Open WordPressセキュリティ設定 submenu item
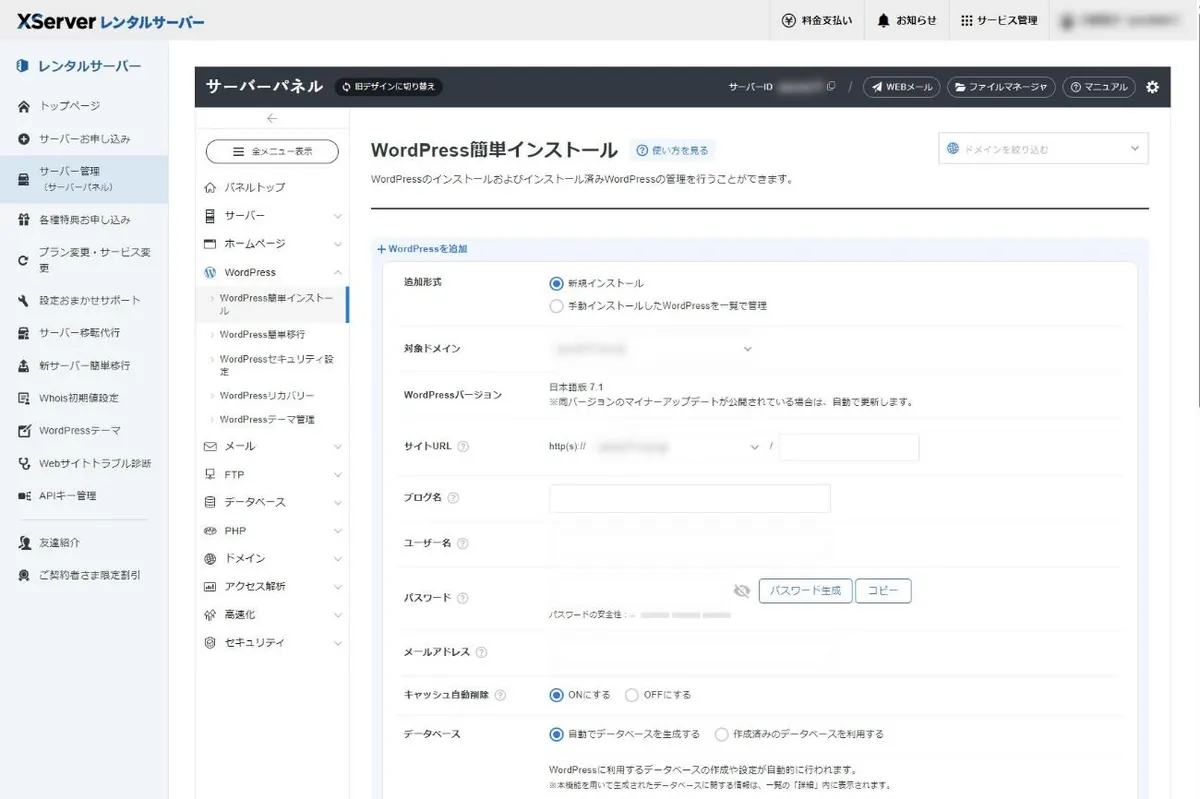 click(x=272, y=365)
